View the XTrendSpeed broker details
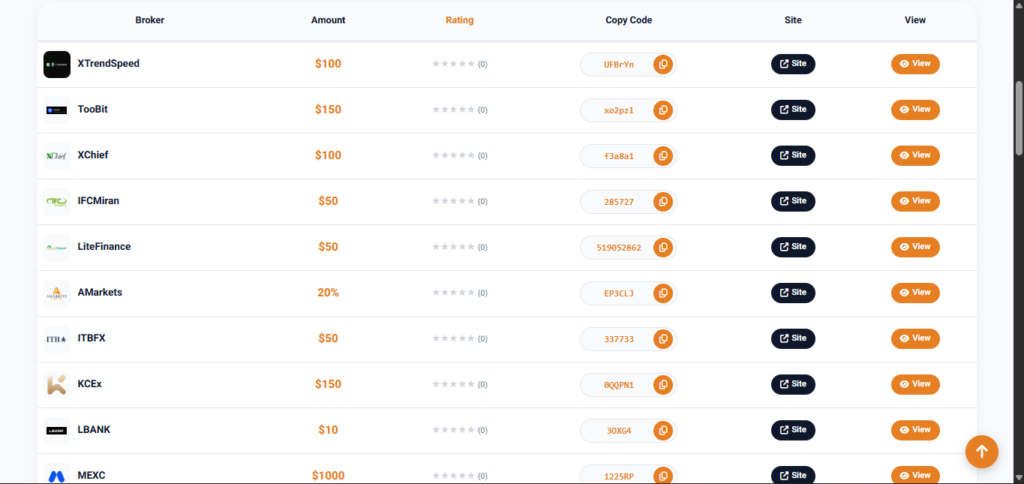 [915, 64]
